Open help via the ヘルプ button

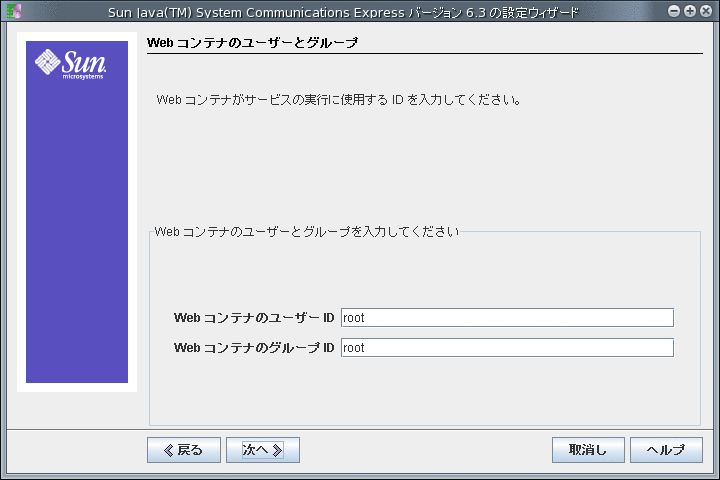point(666,450)
